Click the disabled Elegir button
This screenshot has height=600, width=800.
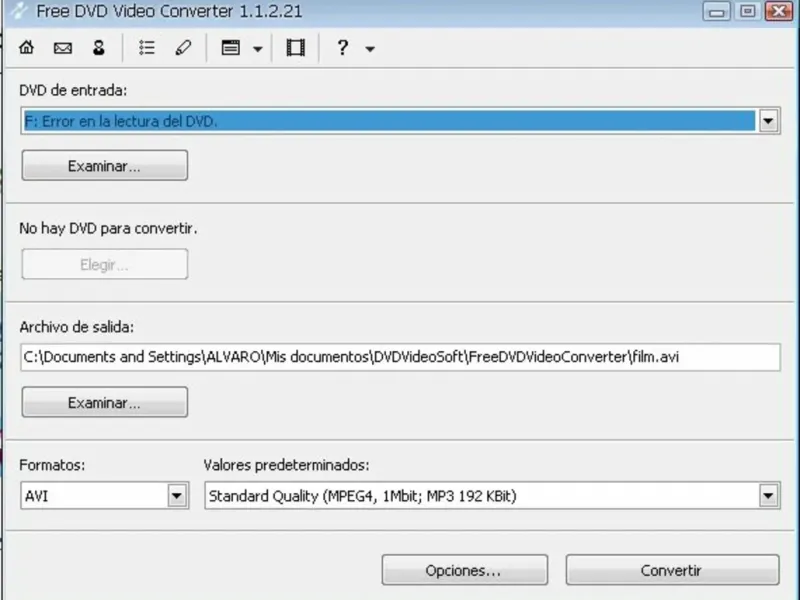click(105, 264)
